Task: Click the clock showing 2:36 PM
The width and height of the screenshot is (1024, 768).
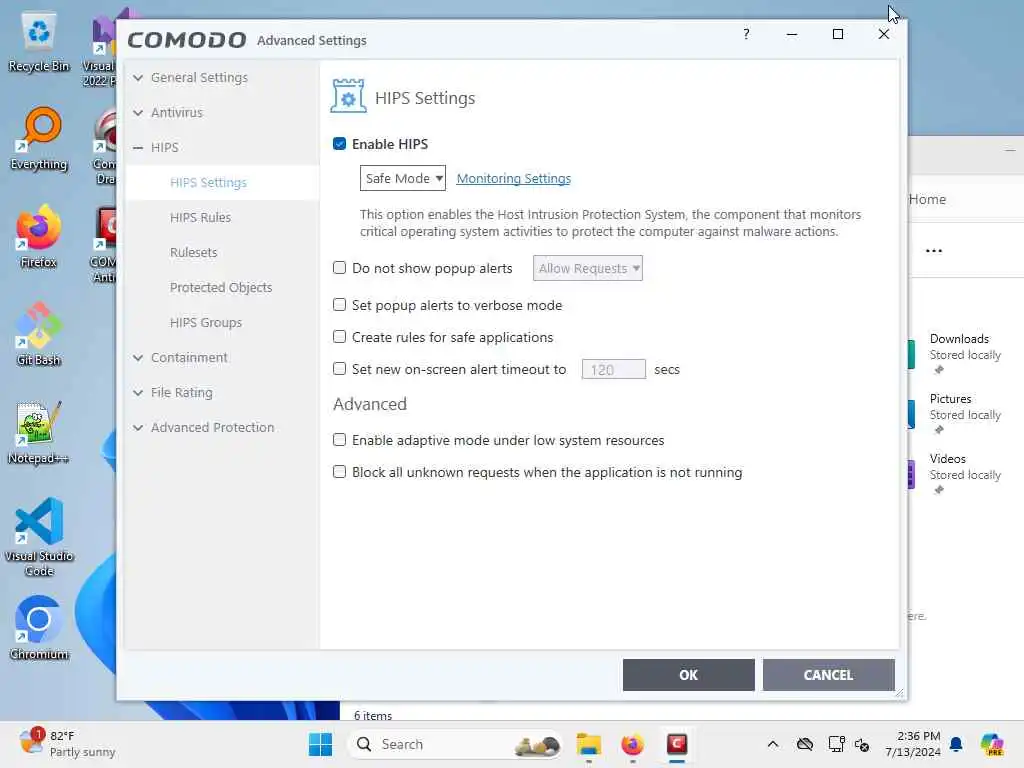Action: [x=913, y=744]
